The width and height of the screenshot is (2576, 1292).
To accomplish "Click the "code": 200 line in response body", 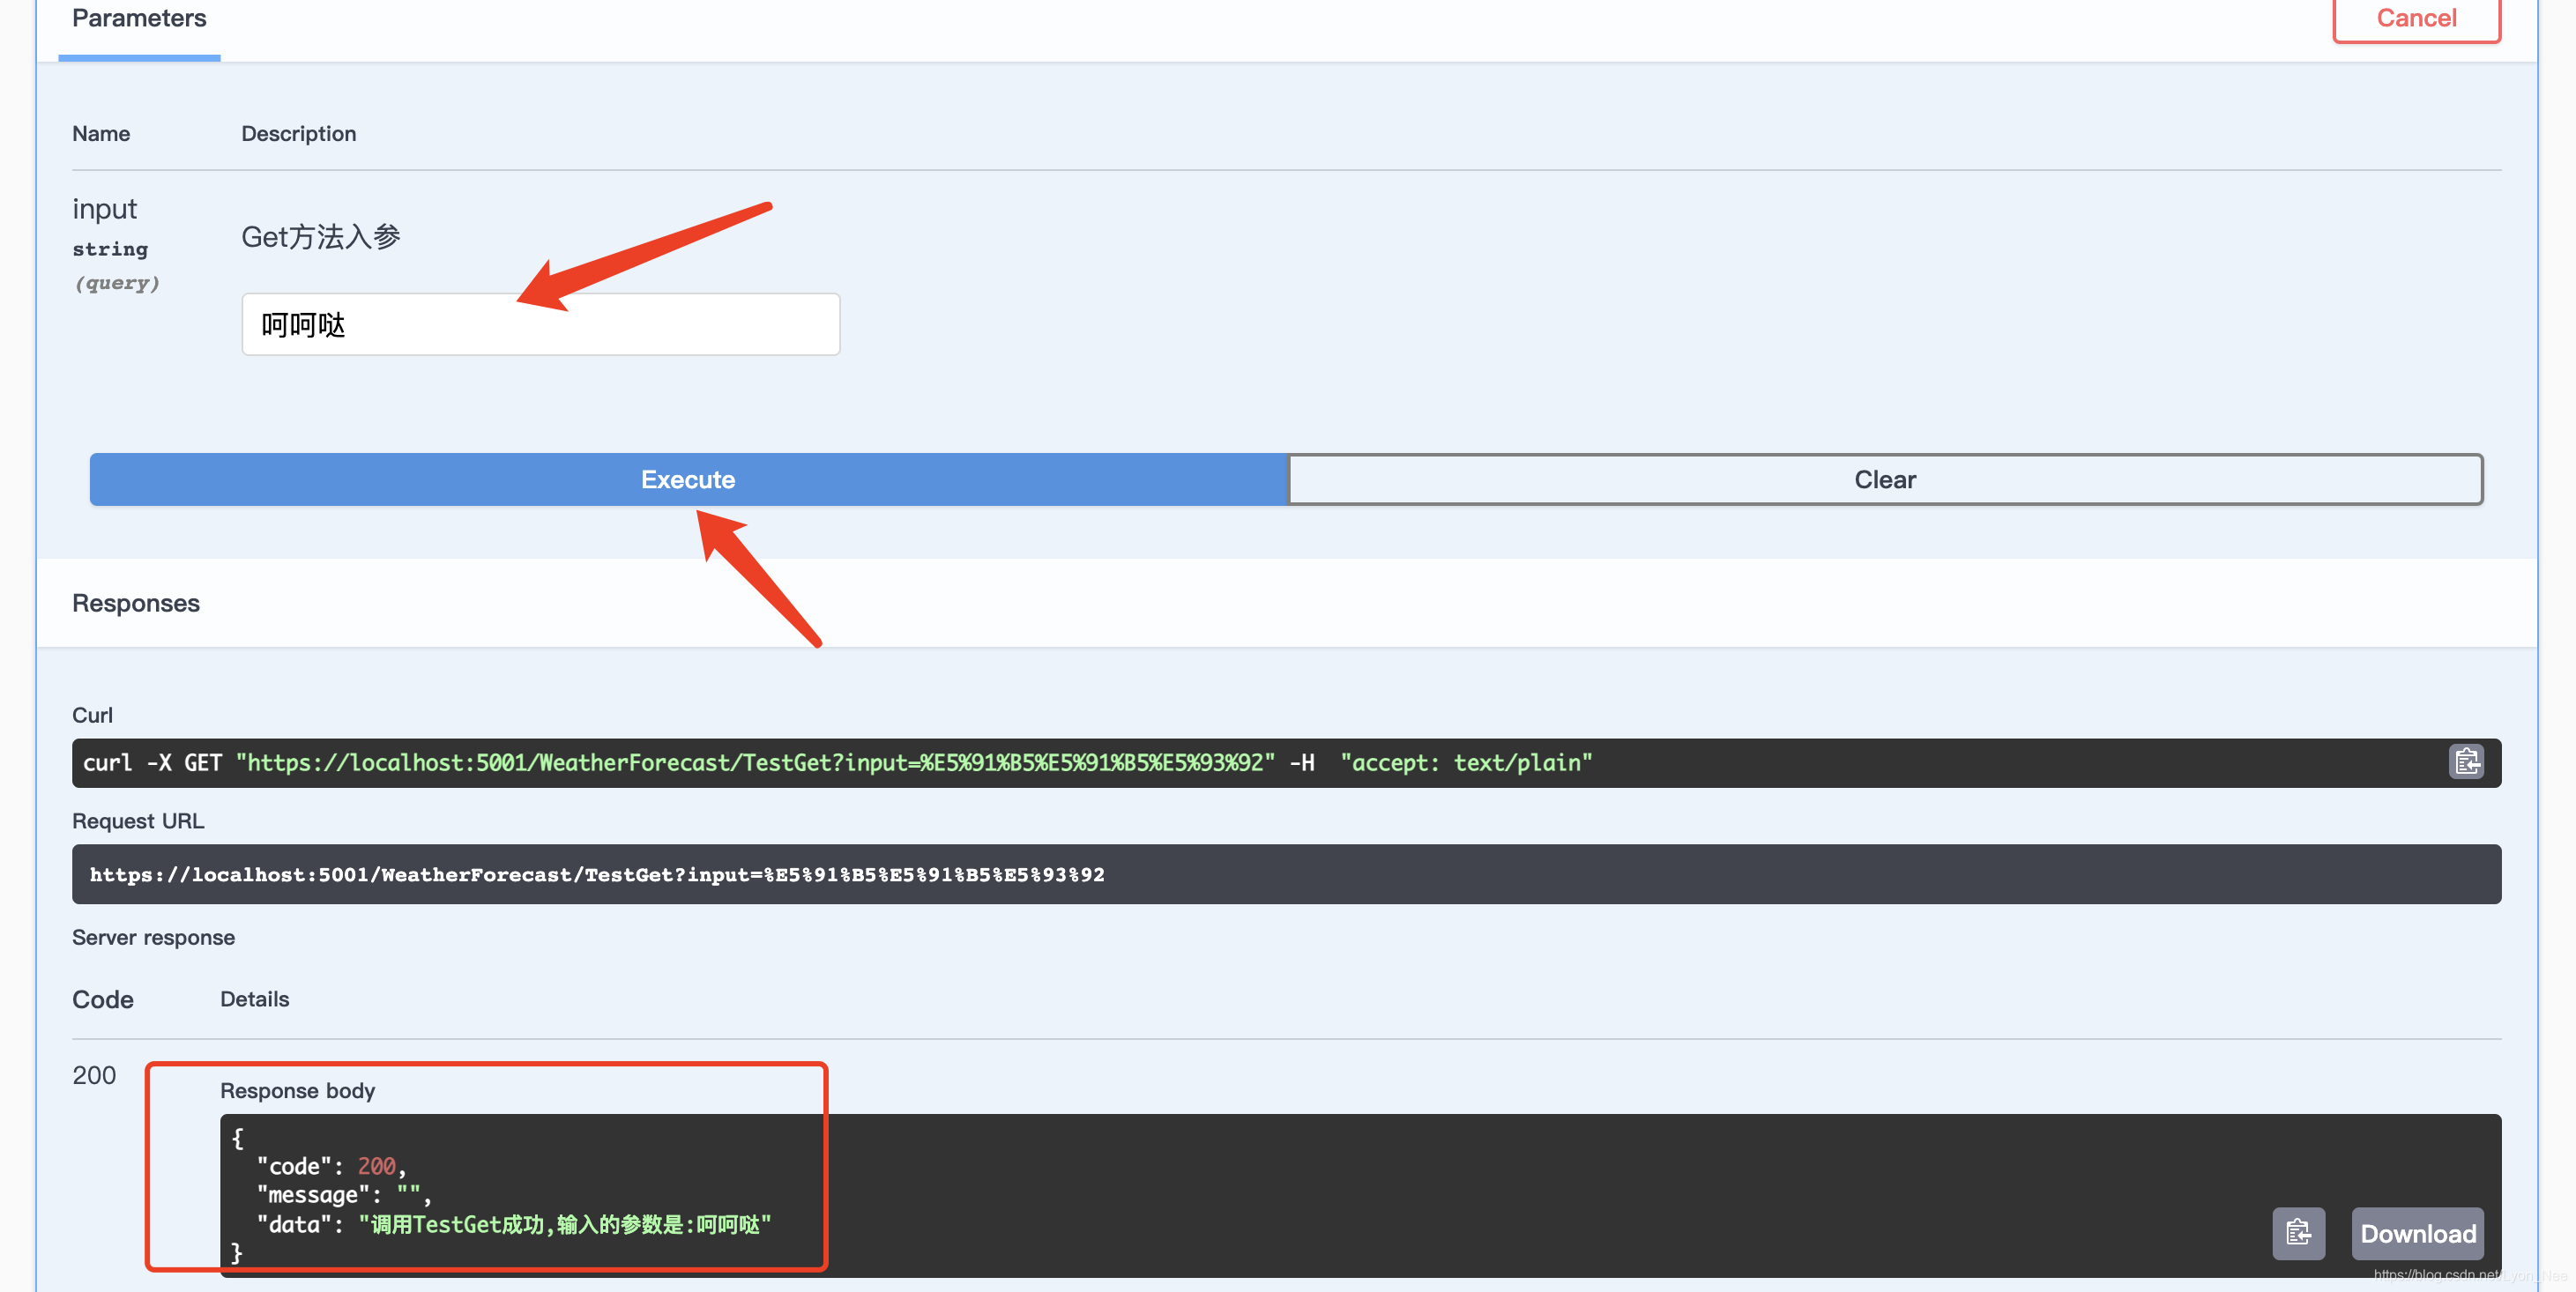I will pyautogui.click(x=332, y=1166).
